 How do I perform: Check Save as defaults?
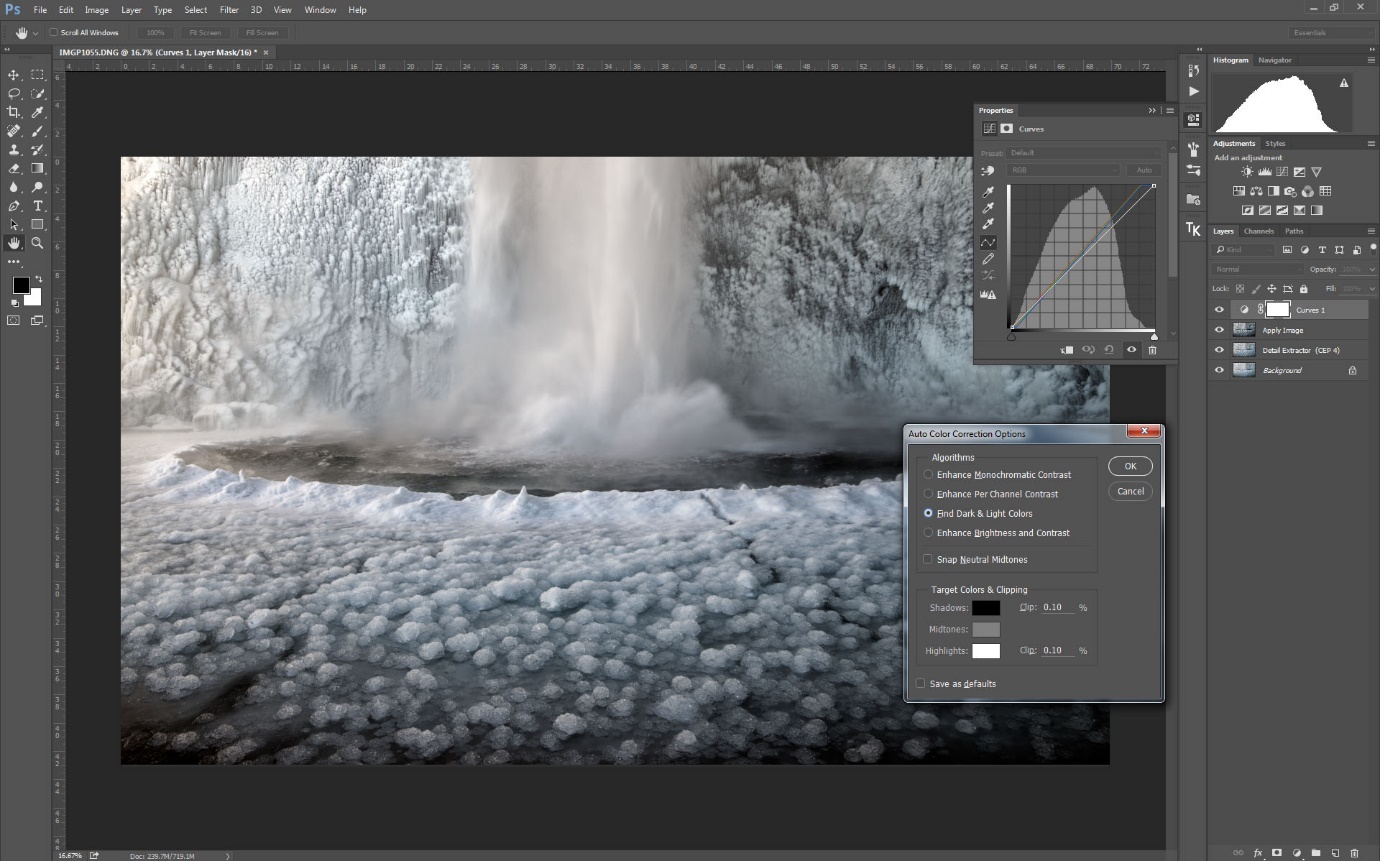921,684
